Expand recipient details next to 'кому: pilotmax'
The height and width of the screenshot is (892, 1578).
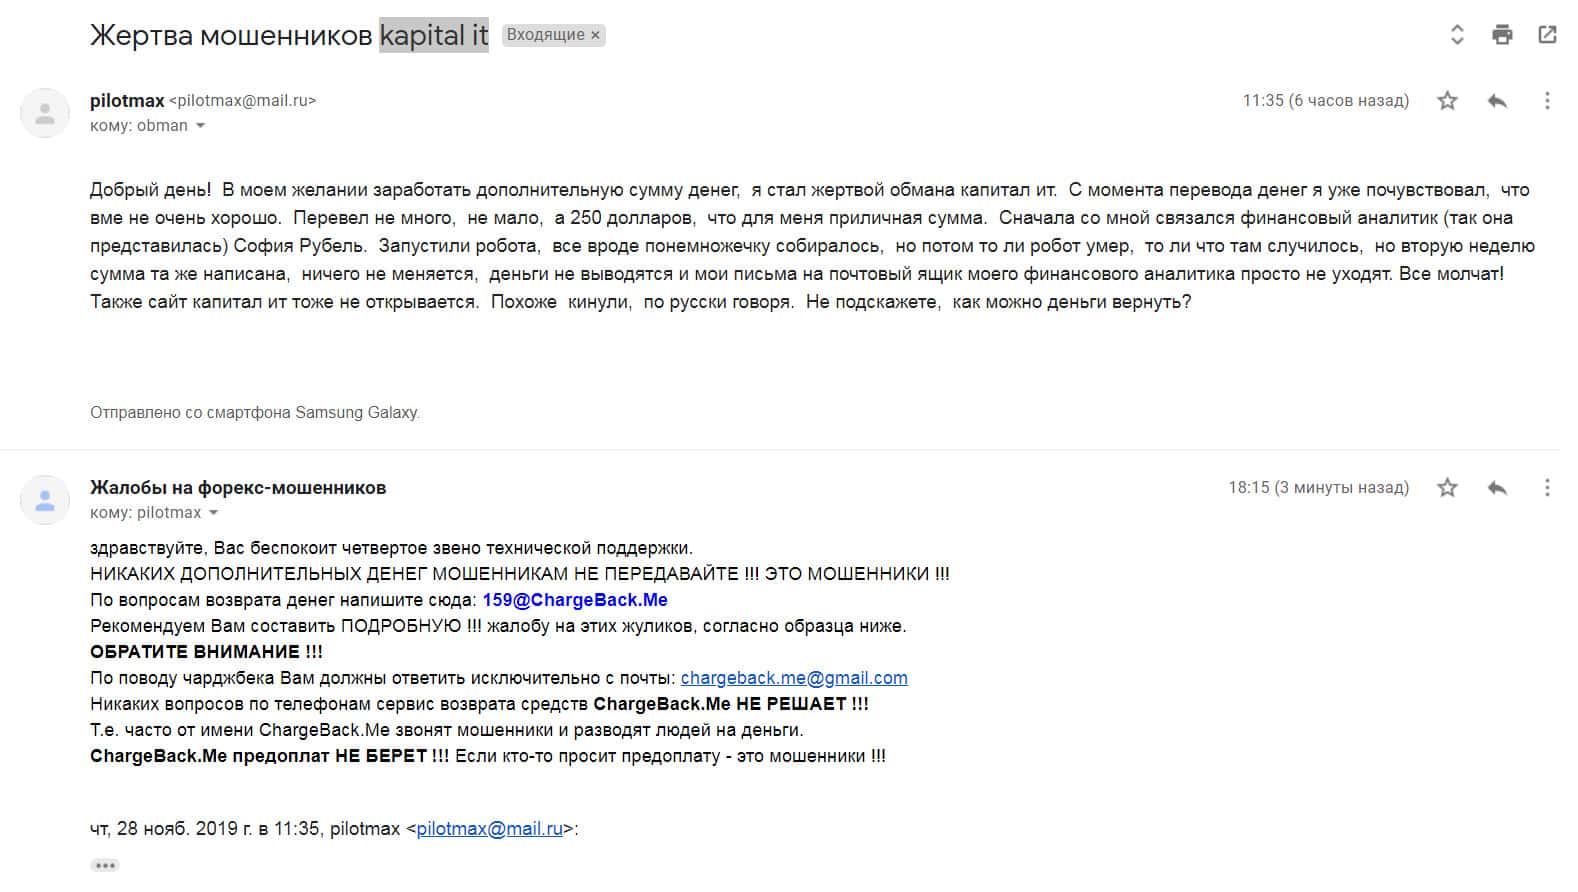tap(214, 513)
